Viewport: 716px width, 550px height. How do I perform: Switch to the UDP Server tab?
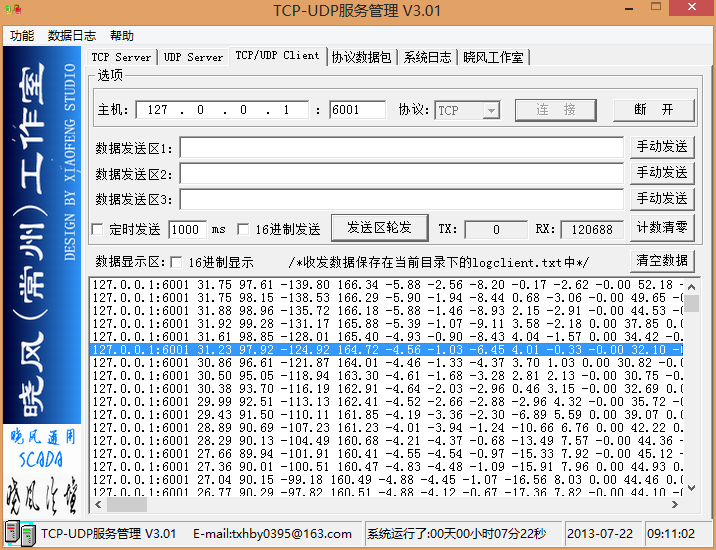(x=193, y=57)
